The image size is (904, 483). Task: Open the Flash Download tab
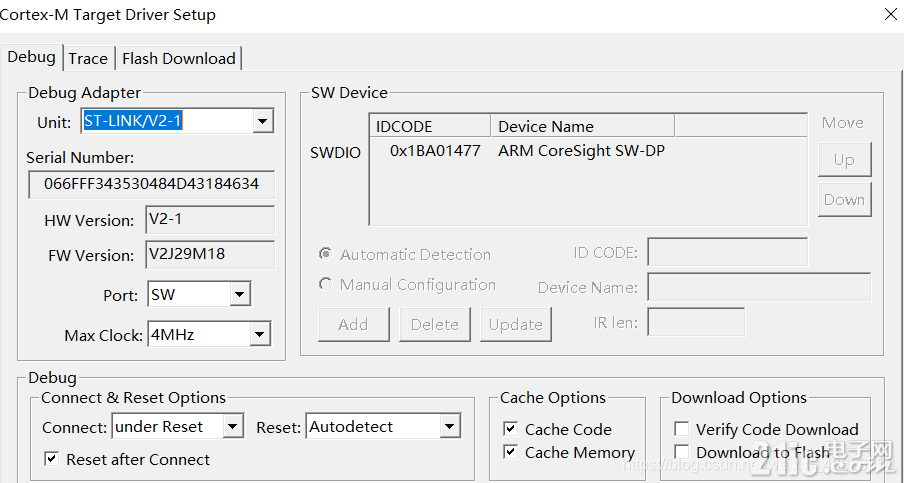179,59
